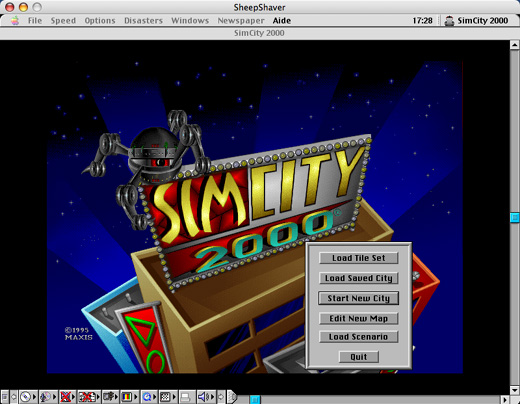Expand the monitor resolution module arrow

[174, 397]
